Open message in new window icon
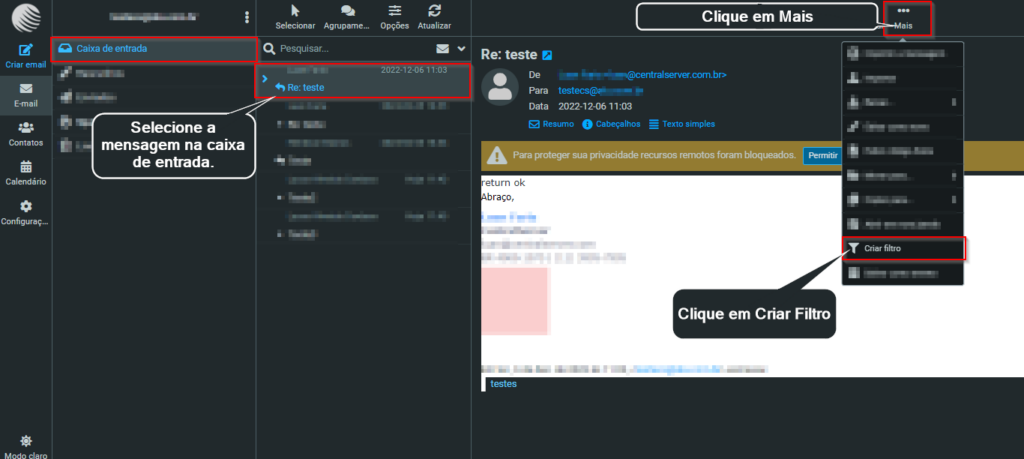1024x459 pixels. point(547,54)
